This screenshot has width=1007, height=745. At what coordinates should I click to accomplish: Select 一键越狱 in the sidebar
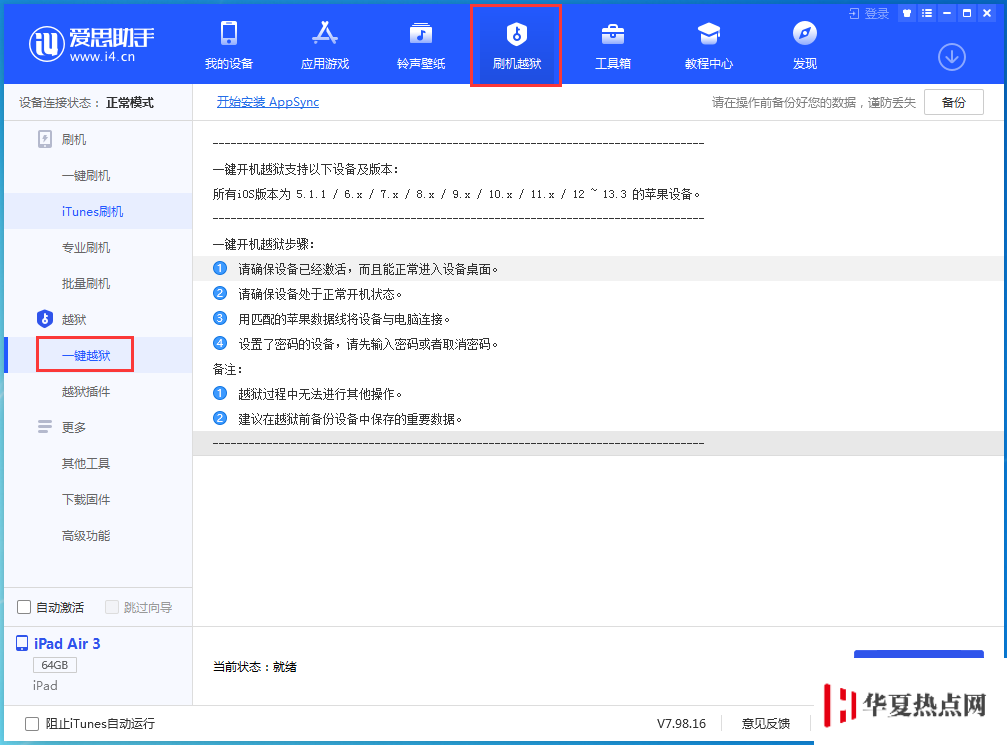[86, 355]
